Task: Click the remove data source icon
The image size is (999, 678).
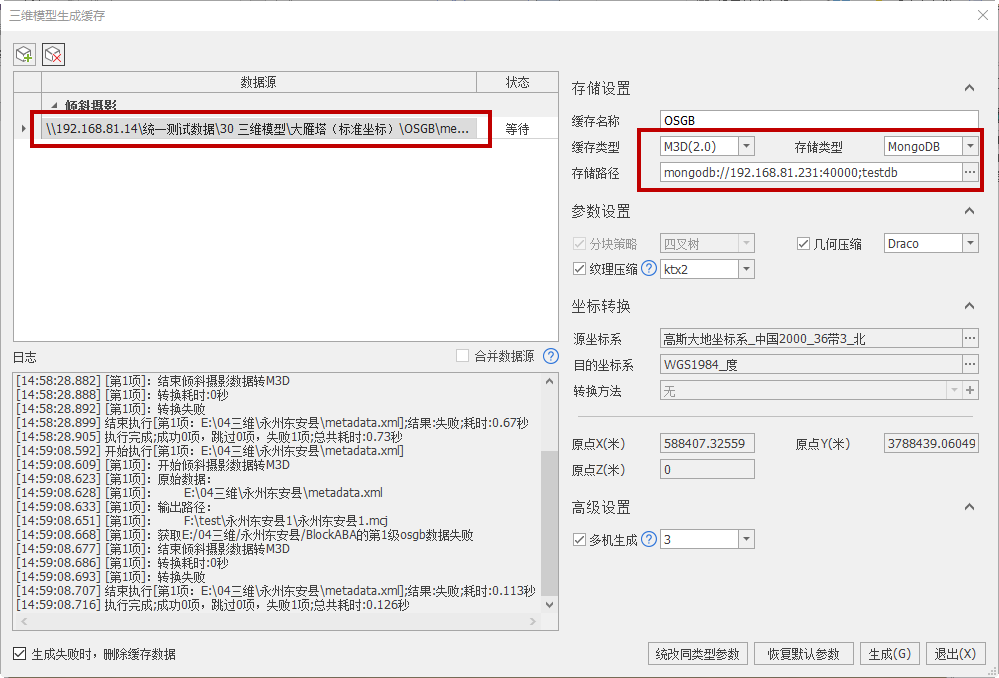Action: pos(54,54)
